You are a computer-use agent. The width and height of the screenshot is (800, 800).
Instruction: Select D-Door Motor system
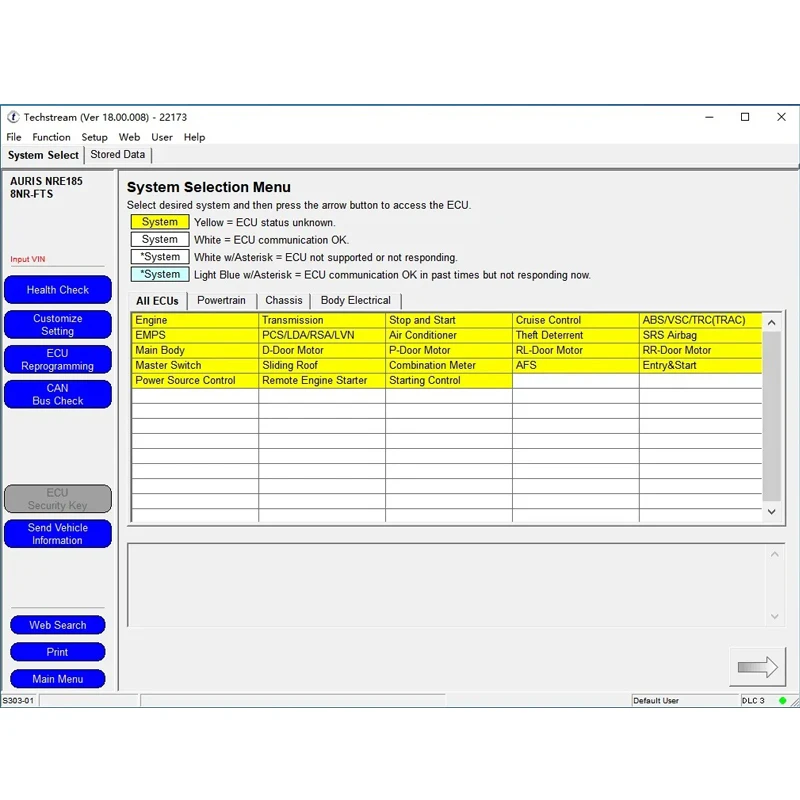(322, 351)
